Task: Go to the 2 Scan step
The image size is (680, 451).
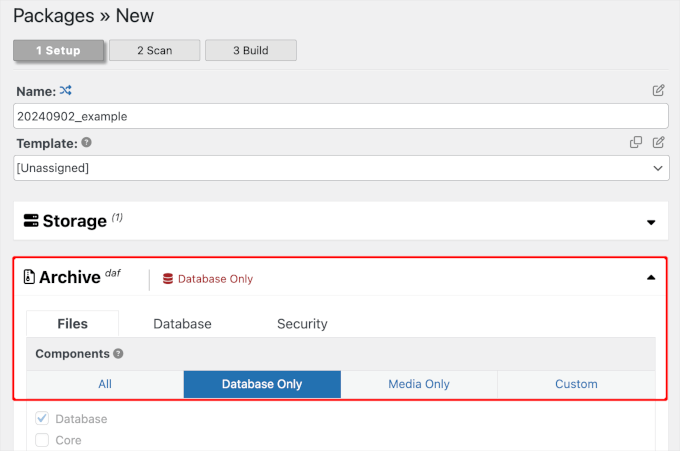Action: tap(153, 50)
